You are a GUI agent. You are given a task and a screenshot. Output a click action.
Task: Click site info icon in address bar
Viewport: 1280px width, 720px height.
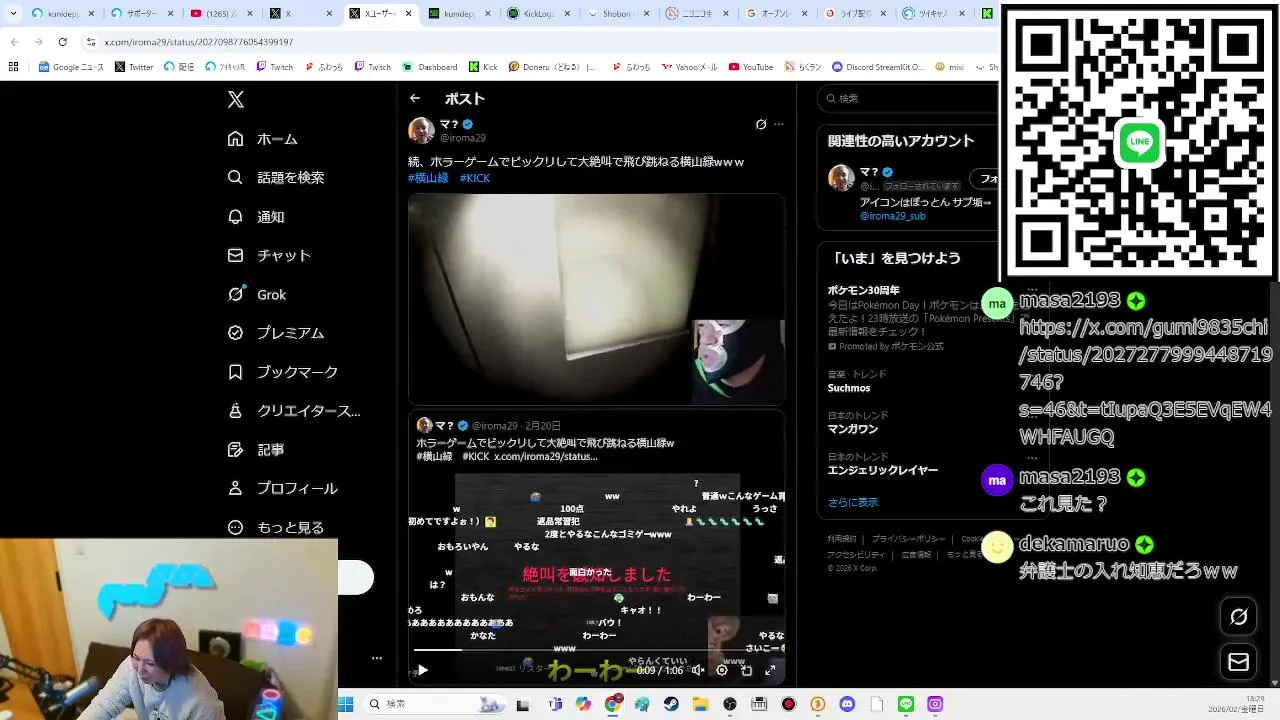tap(91, 42)
